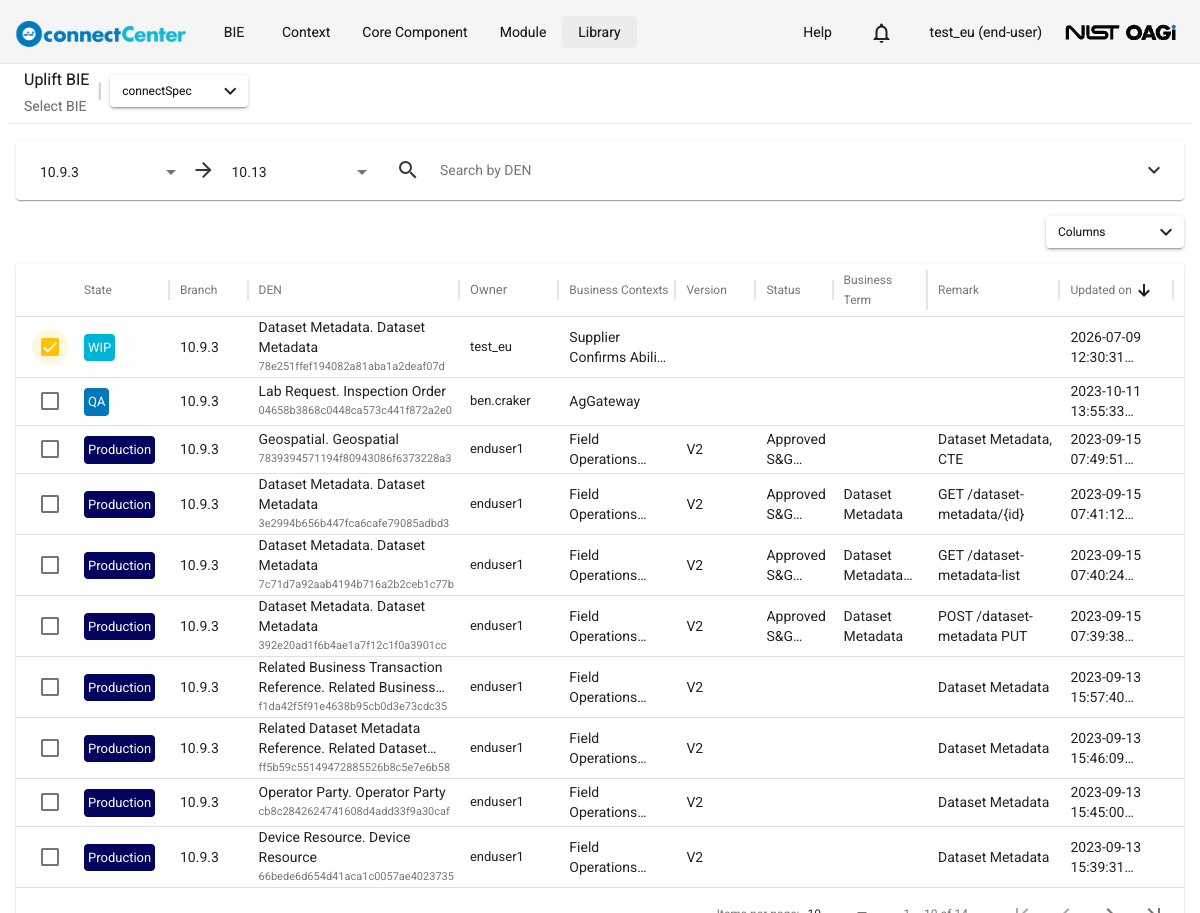Open the Library menu

pos(599,32)
